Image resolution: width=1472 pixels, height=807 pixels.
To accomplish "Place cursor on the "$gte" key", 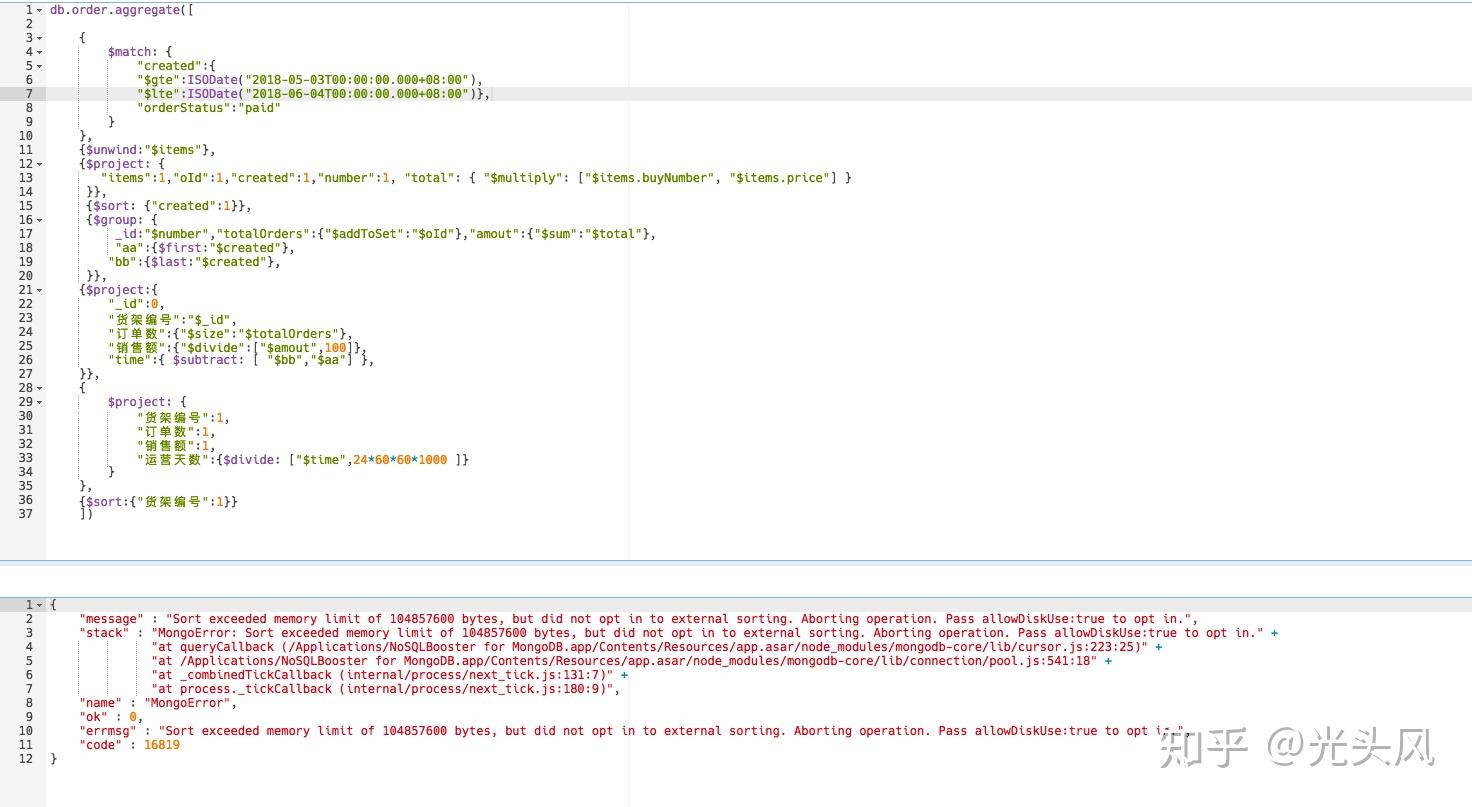I will 159,80.
